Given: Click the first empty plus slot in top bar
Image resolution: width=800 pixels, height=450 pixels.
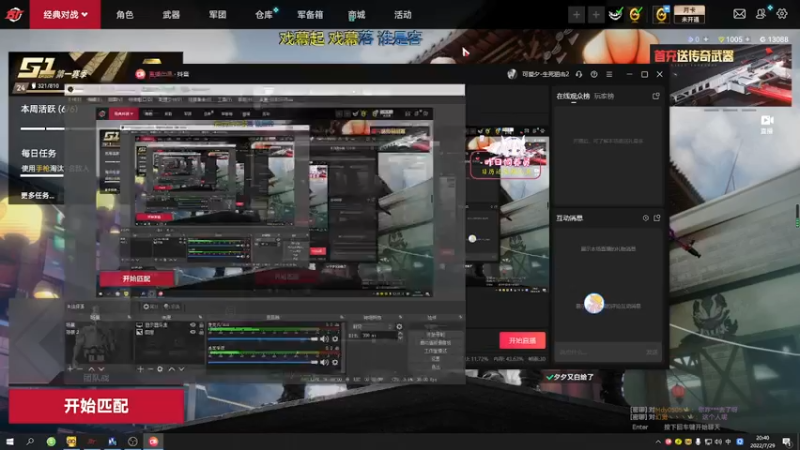Looking at the screenshot, I should click(x=577, y=15).
